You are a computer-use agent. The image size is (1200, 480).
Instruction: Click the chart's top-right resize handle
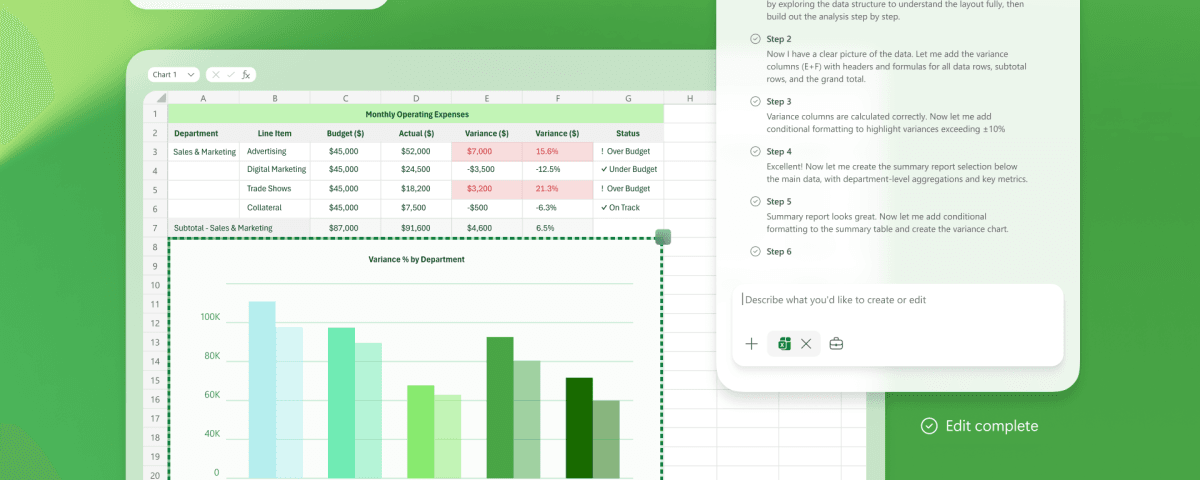662,237
